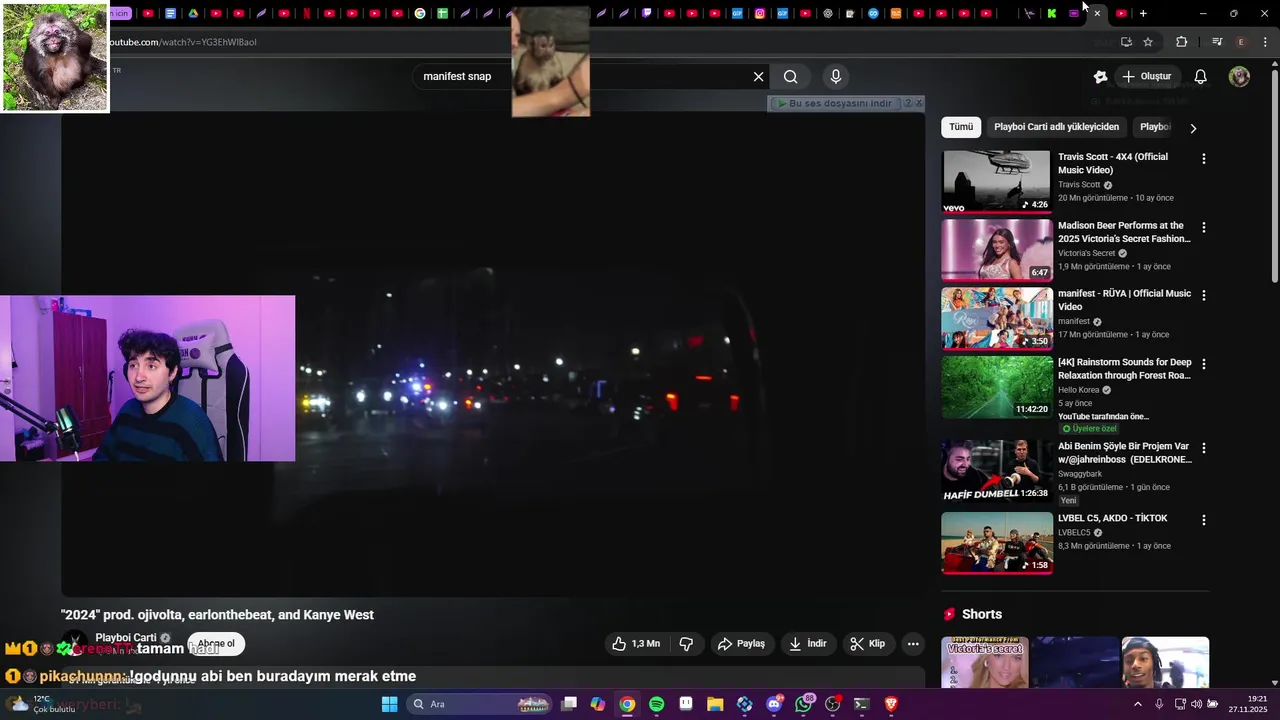1280x720 pixels.
Task: Subscribe with the Abone ol button
Action: point(216,644)
